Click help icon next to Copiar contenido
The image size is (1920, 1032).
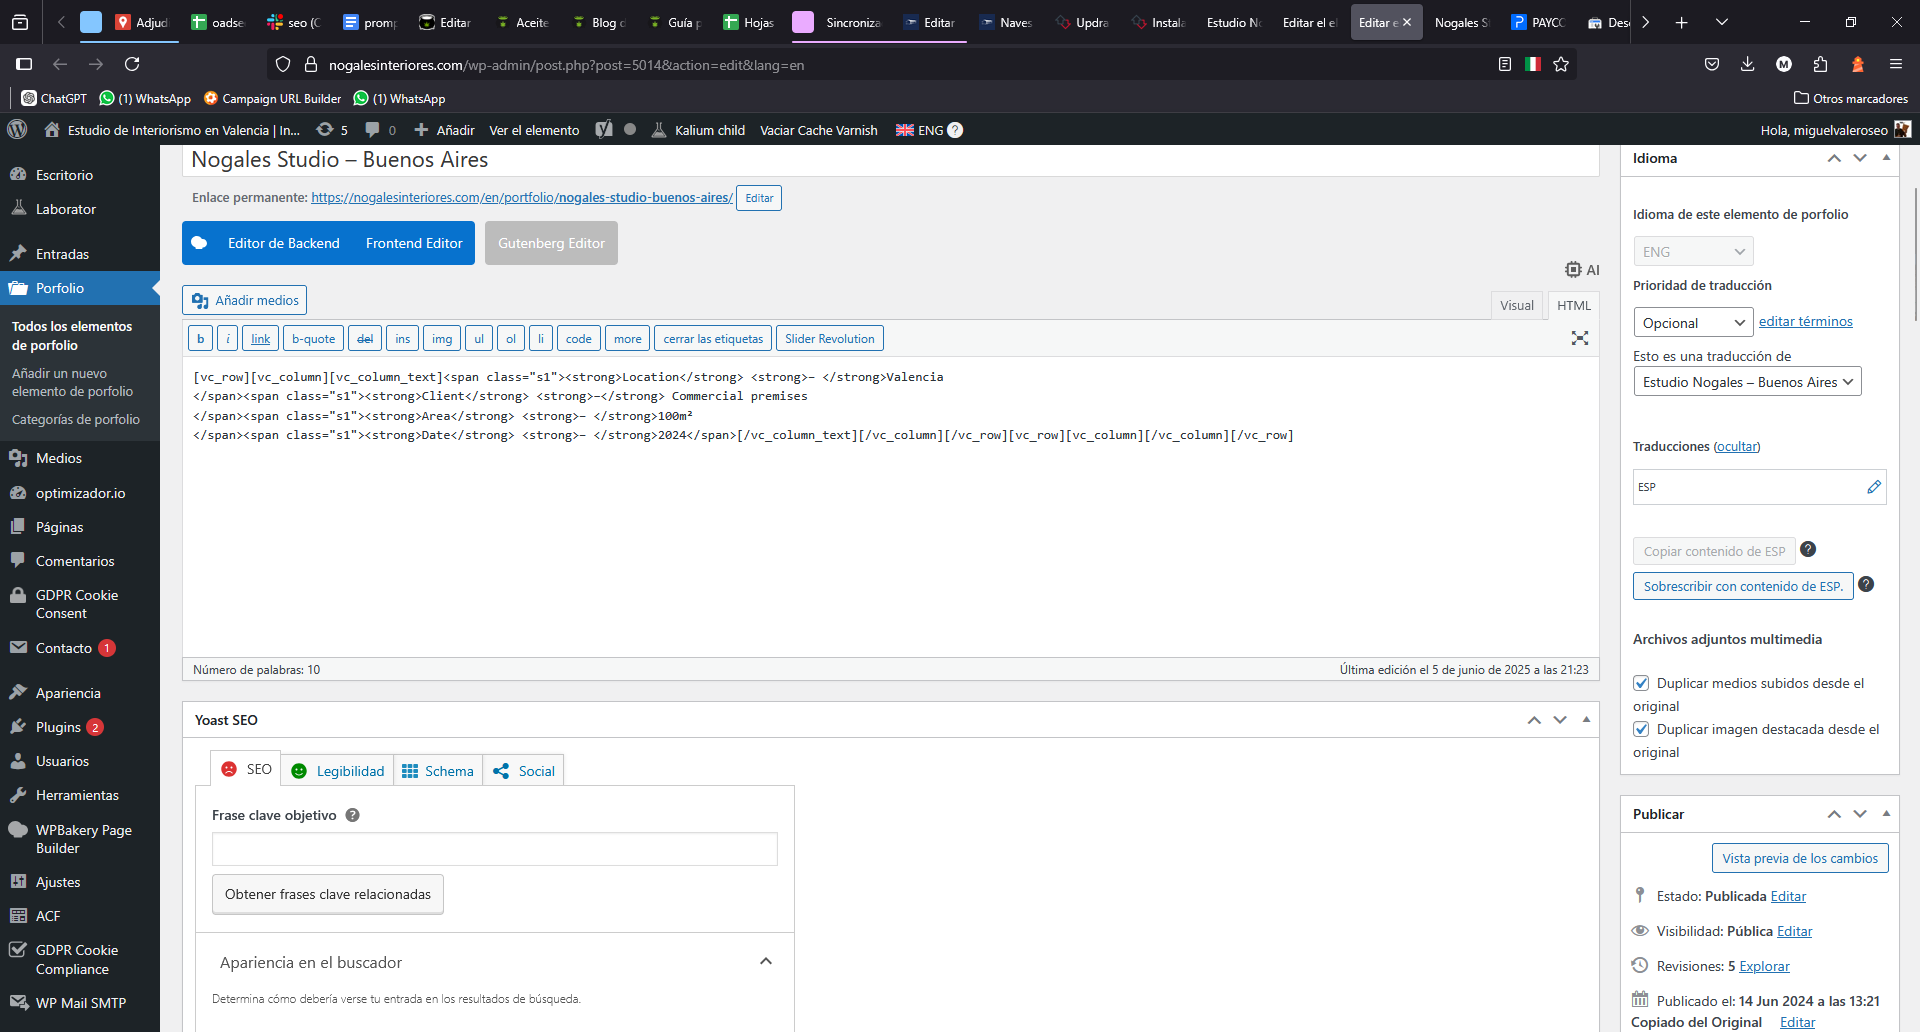point(1808,549)
